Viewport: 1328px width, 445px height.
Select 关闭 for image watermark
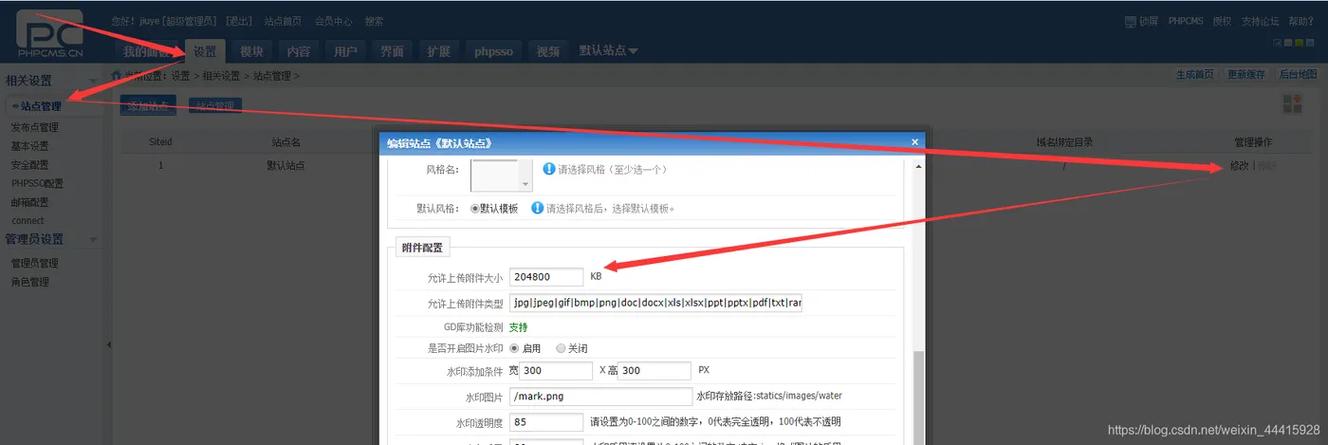(x=560, y=348)
